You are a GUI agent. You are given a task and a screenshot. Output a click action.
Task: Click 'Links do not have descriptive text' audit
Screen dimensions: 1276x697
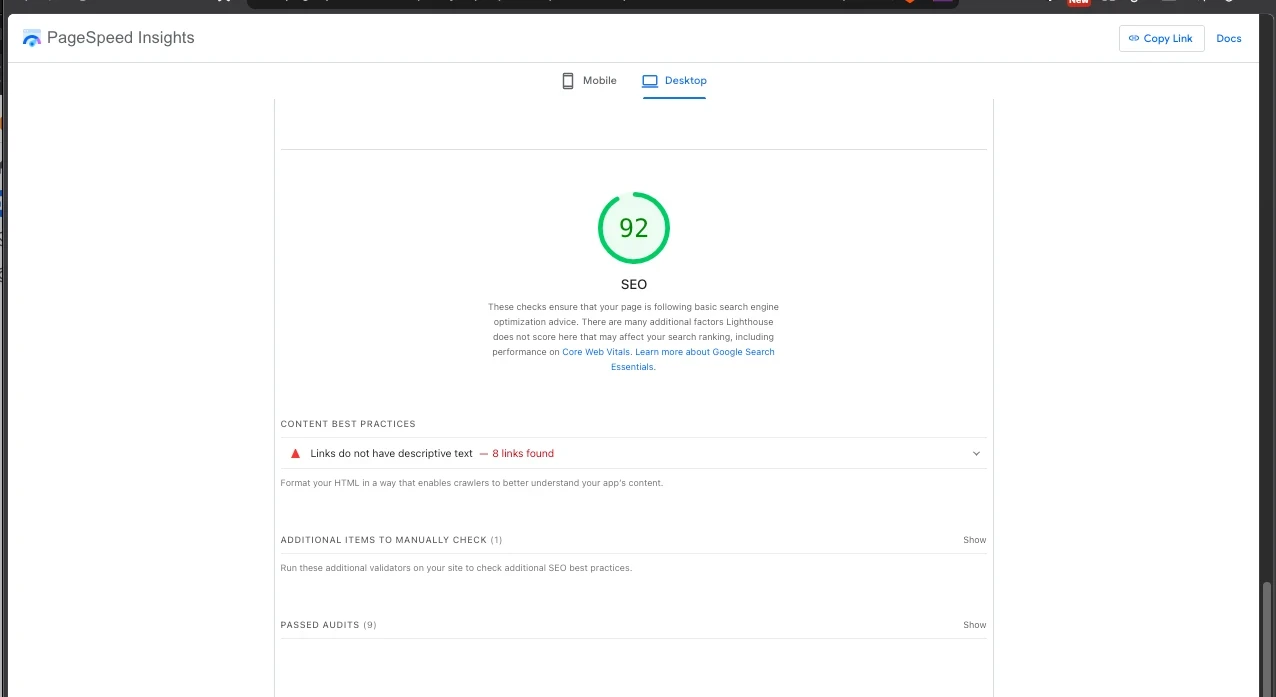pyautogui.click(x=634, y=453)
